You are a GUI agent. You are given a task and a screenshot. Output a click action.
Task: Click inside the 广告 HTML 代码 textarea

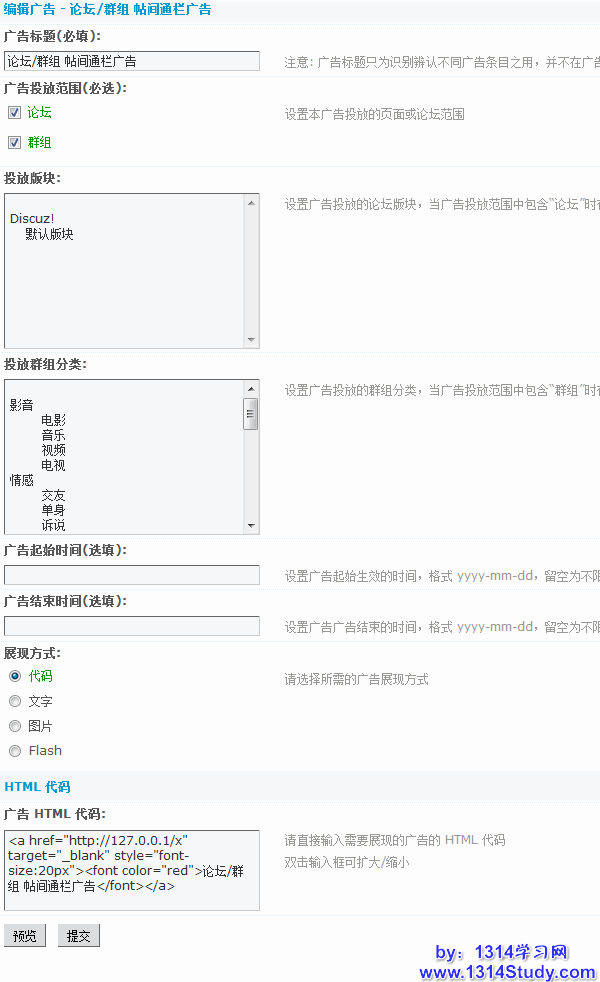coord(131,870)
